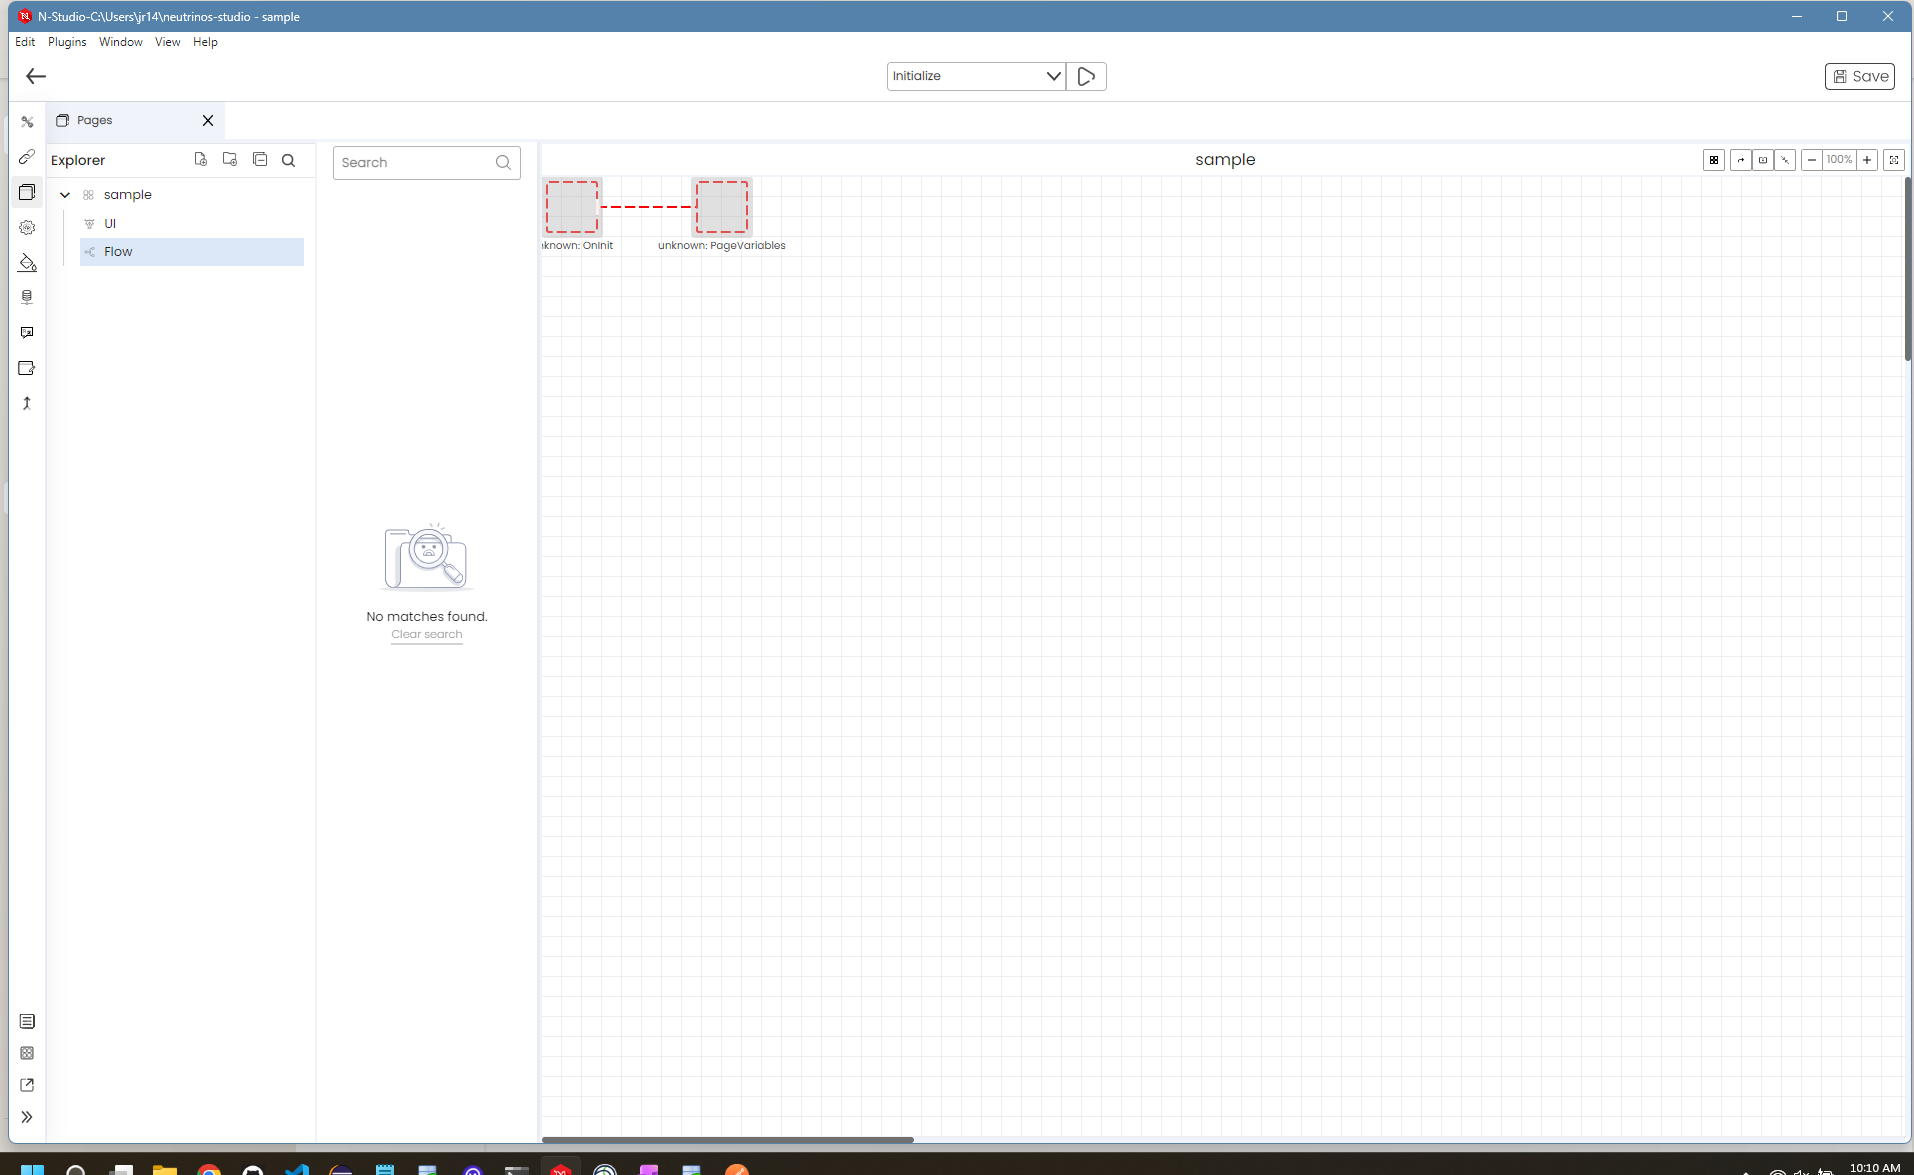This screenshot has width=1914, height=1175.
Task: Click the Save button
Action: [x=1859, y=76]
